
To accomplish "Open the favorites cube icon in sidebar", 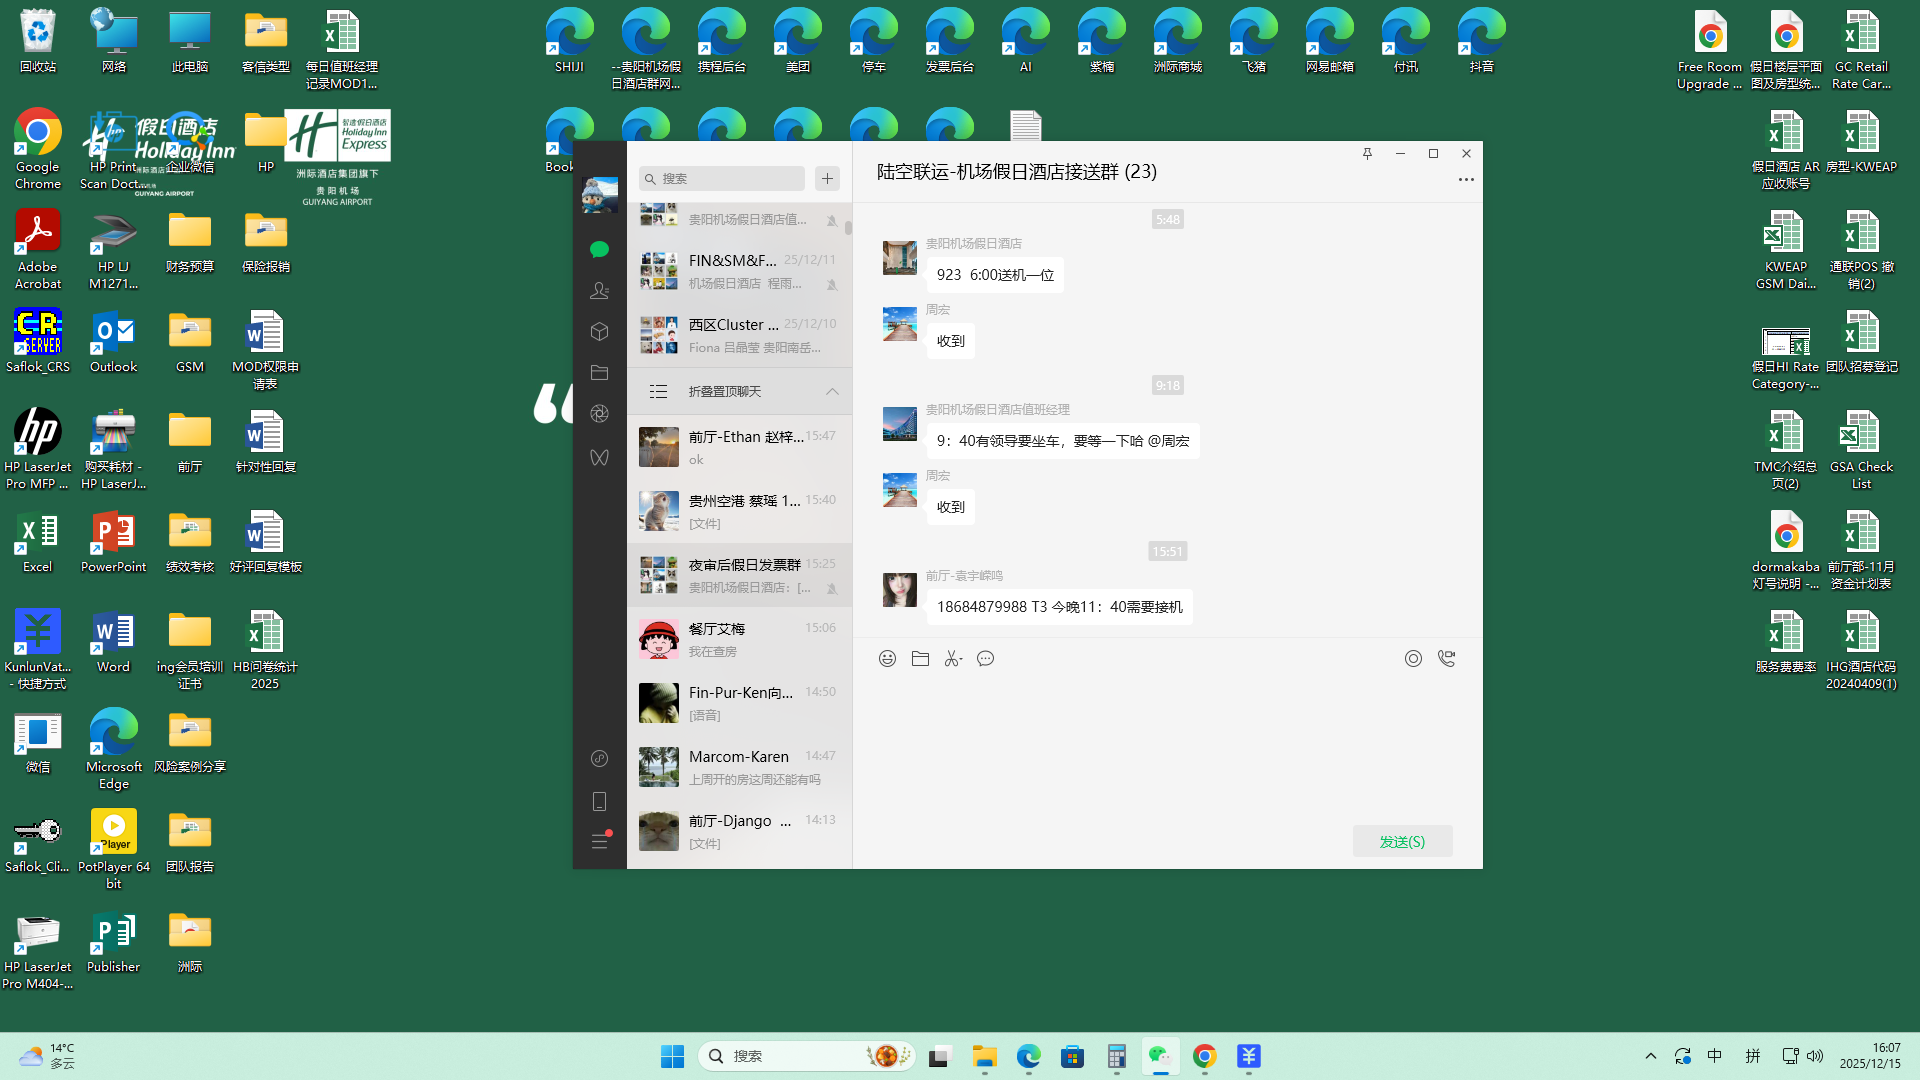I will tap(599, 332).
